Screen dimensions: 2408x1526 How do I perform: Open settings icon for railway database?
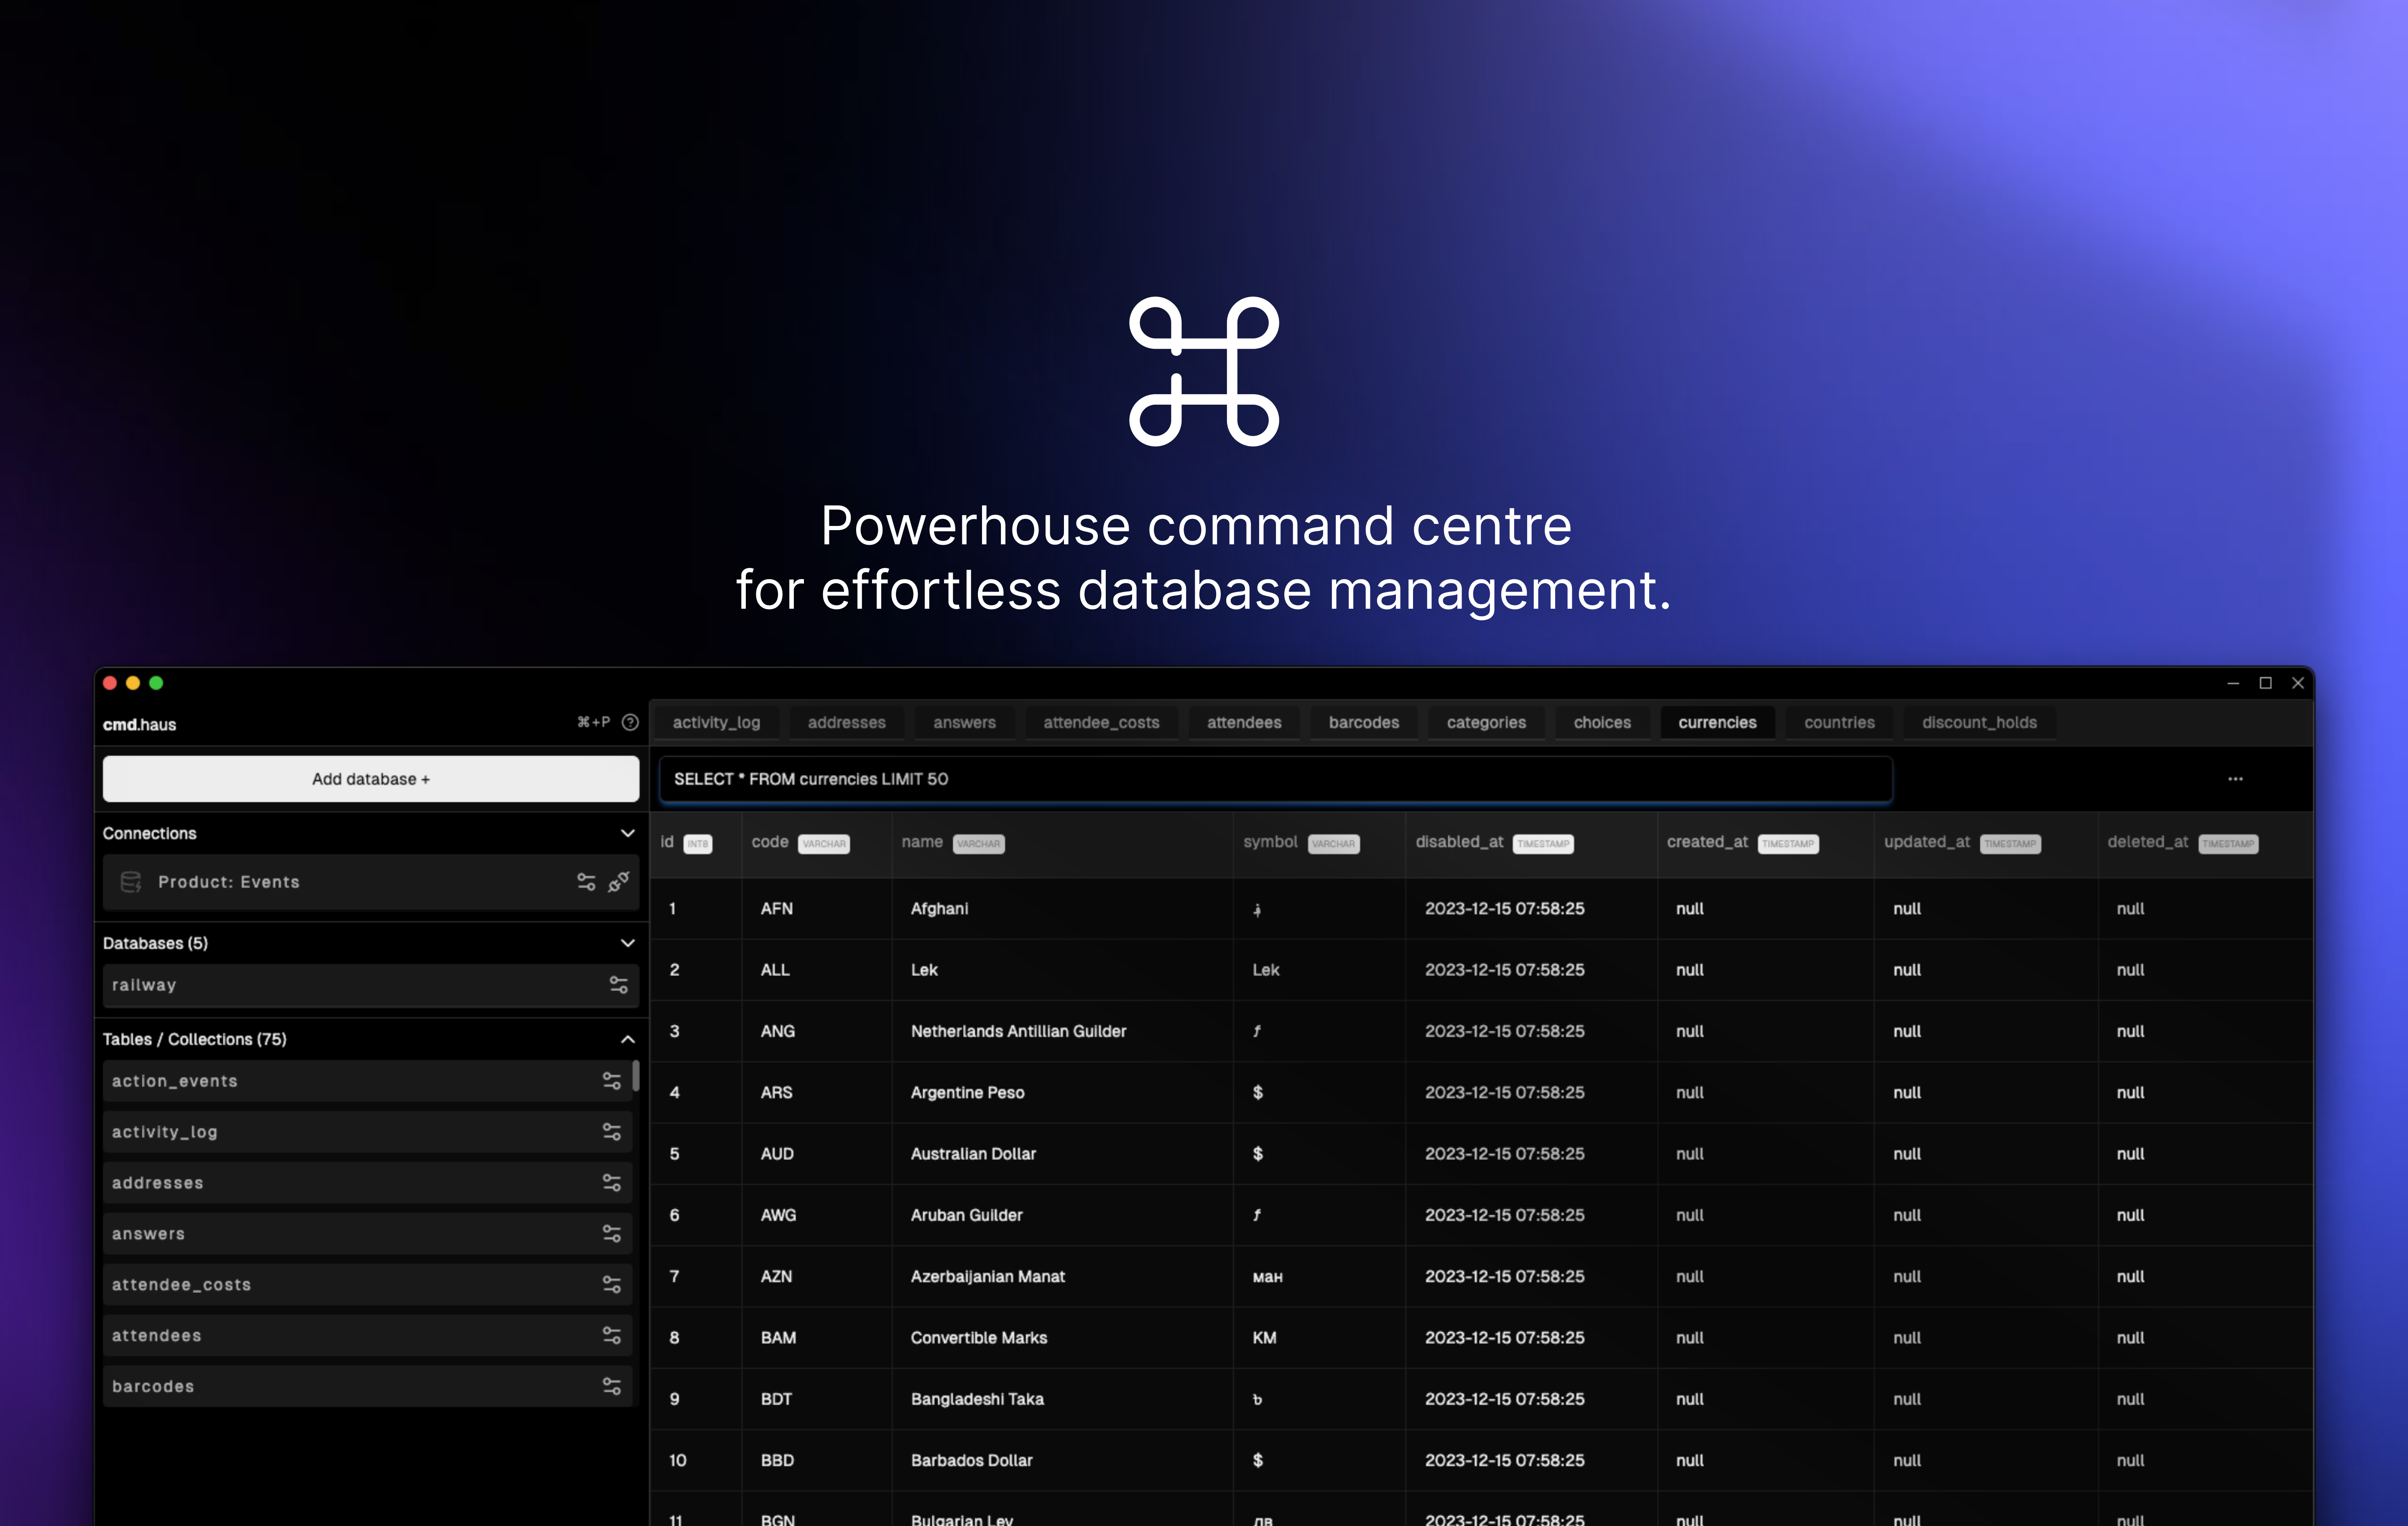click(x=619, y=985)
